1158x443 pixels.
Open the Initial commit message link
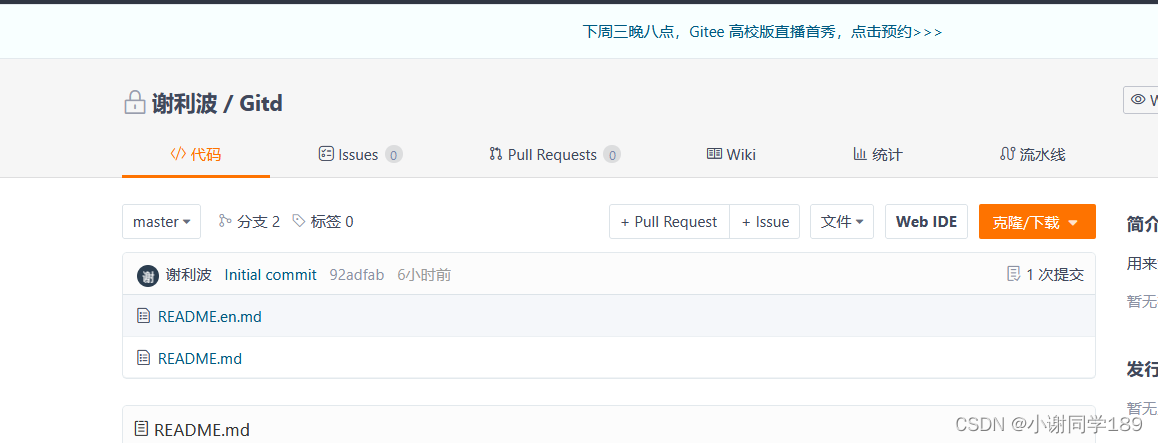(x=270, y=275)
